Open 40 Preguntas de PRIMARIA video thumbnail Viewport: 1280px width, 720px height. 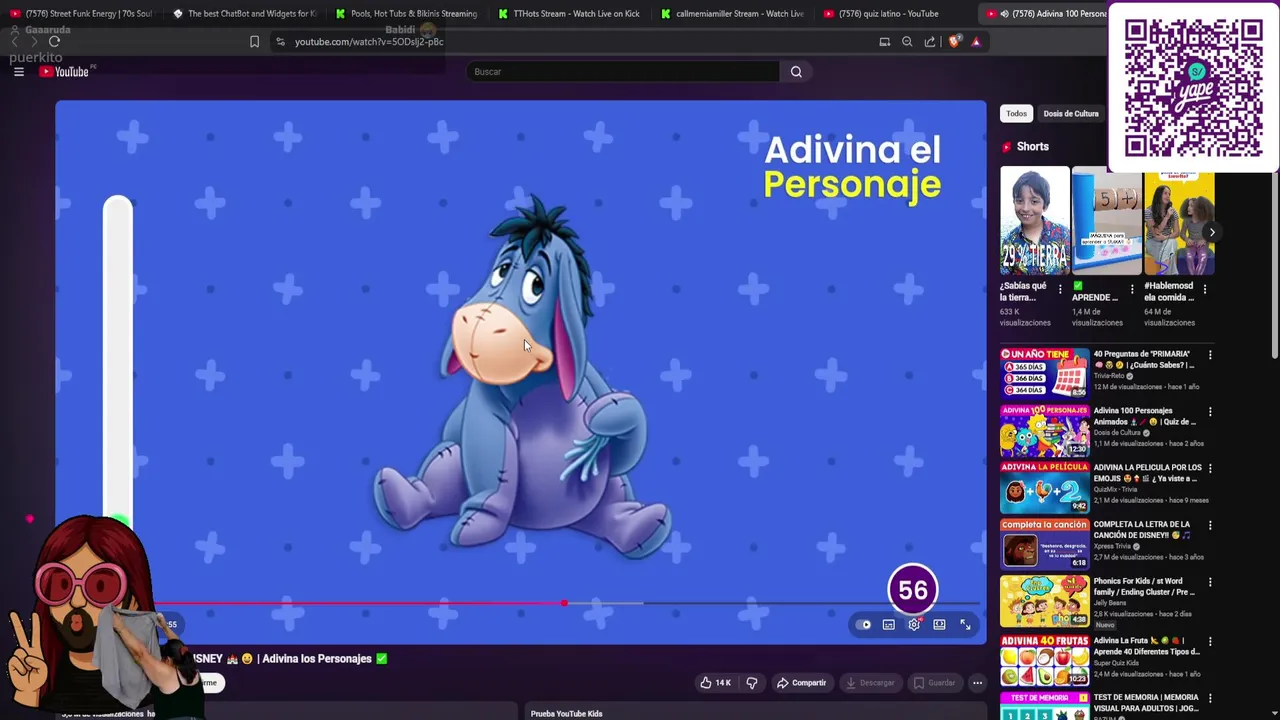(x=1044, y=372)
